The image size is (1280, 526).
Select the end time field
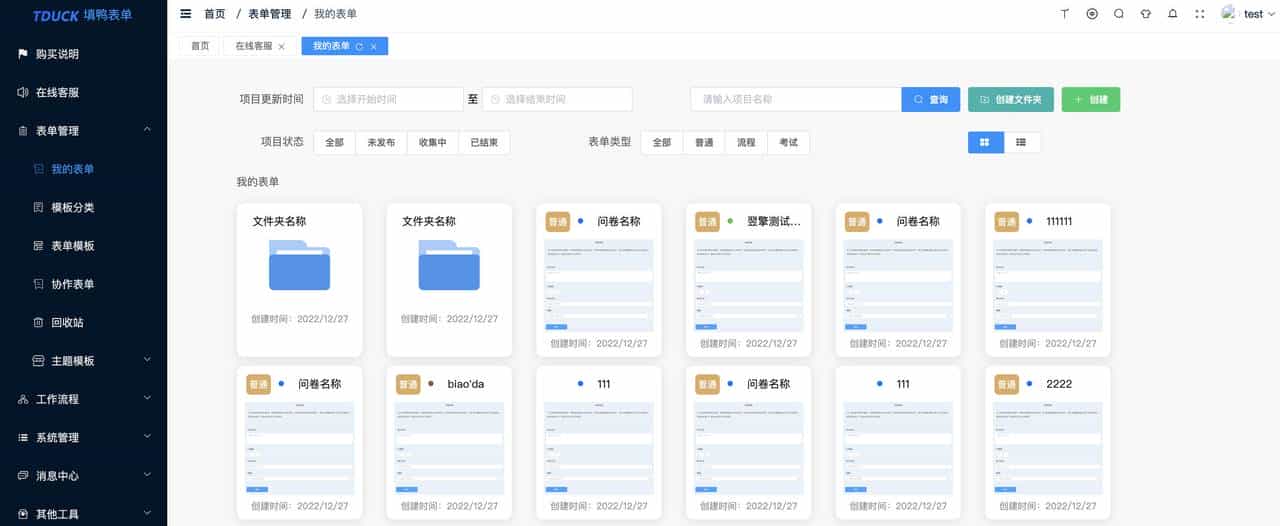pos(557,99)
